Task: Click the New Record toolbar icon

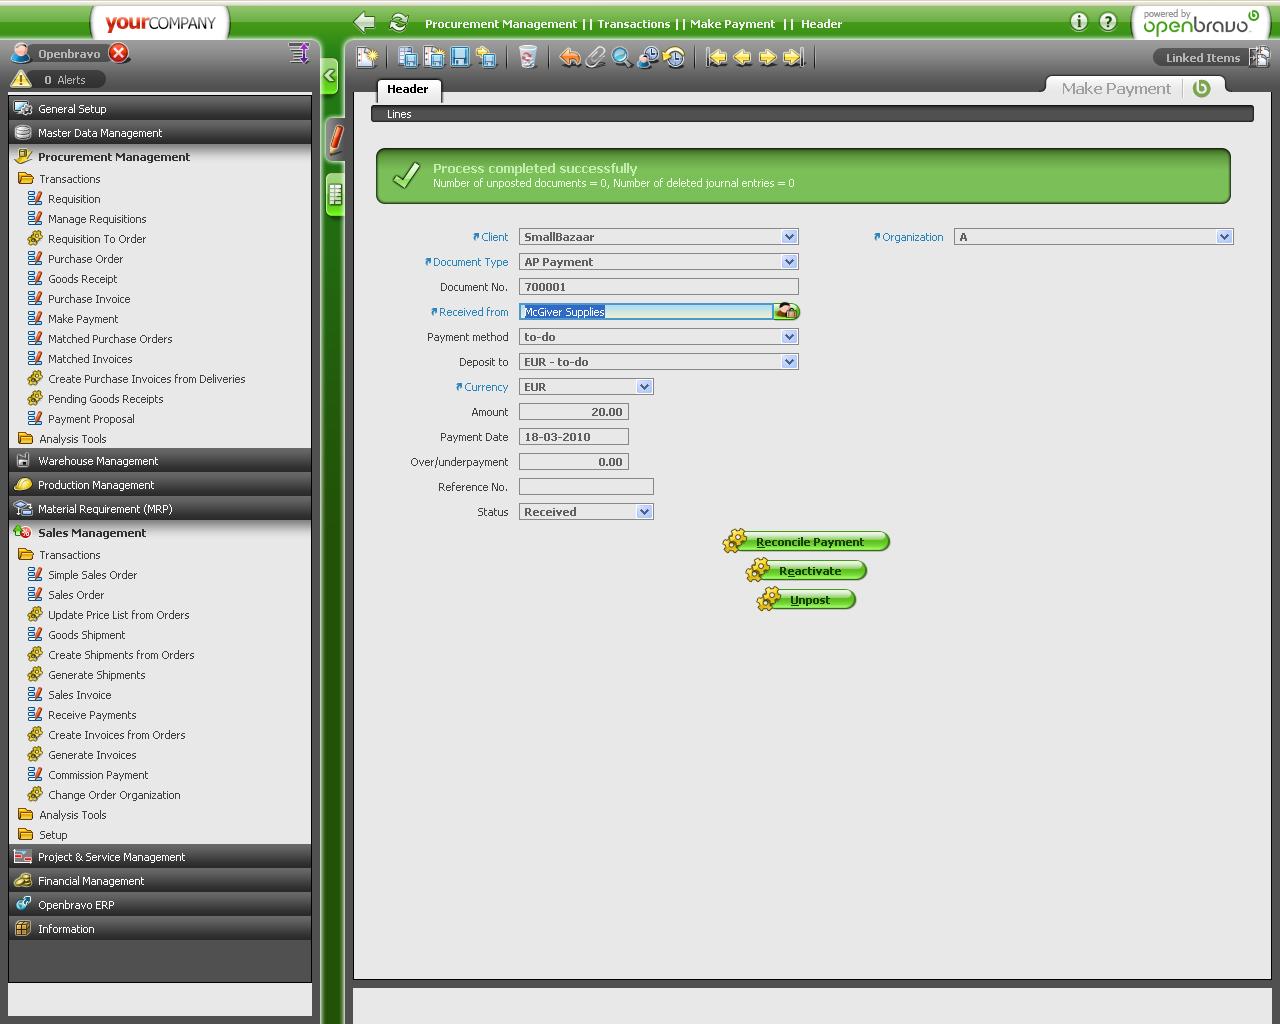Action: 367,58
